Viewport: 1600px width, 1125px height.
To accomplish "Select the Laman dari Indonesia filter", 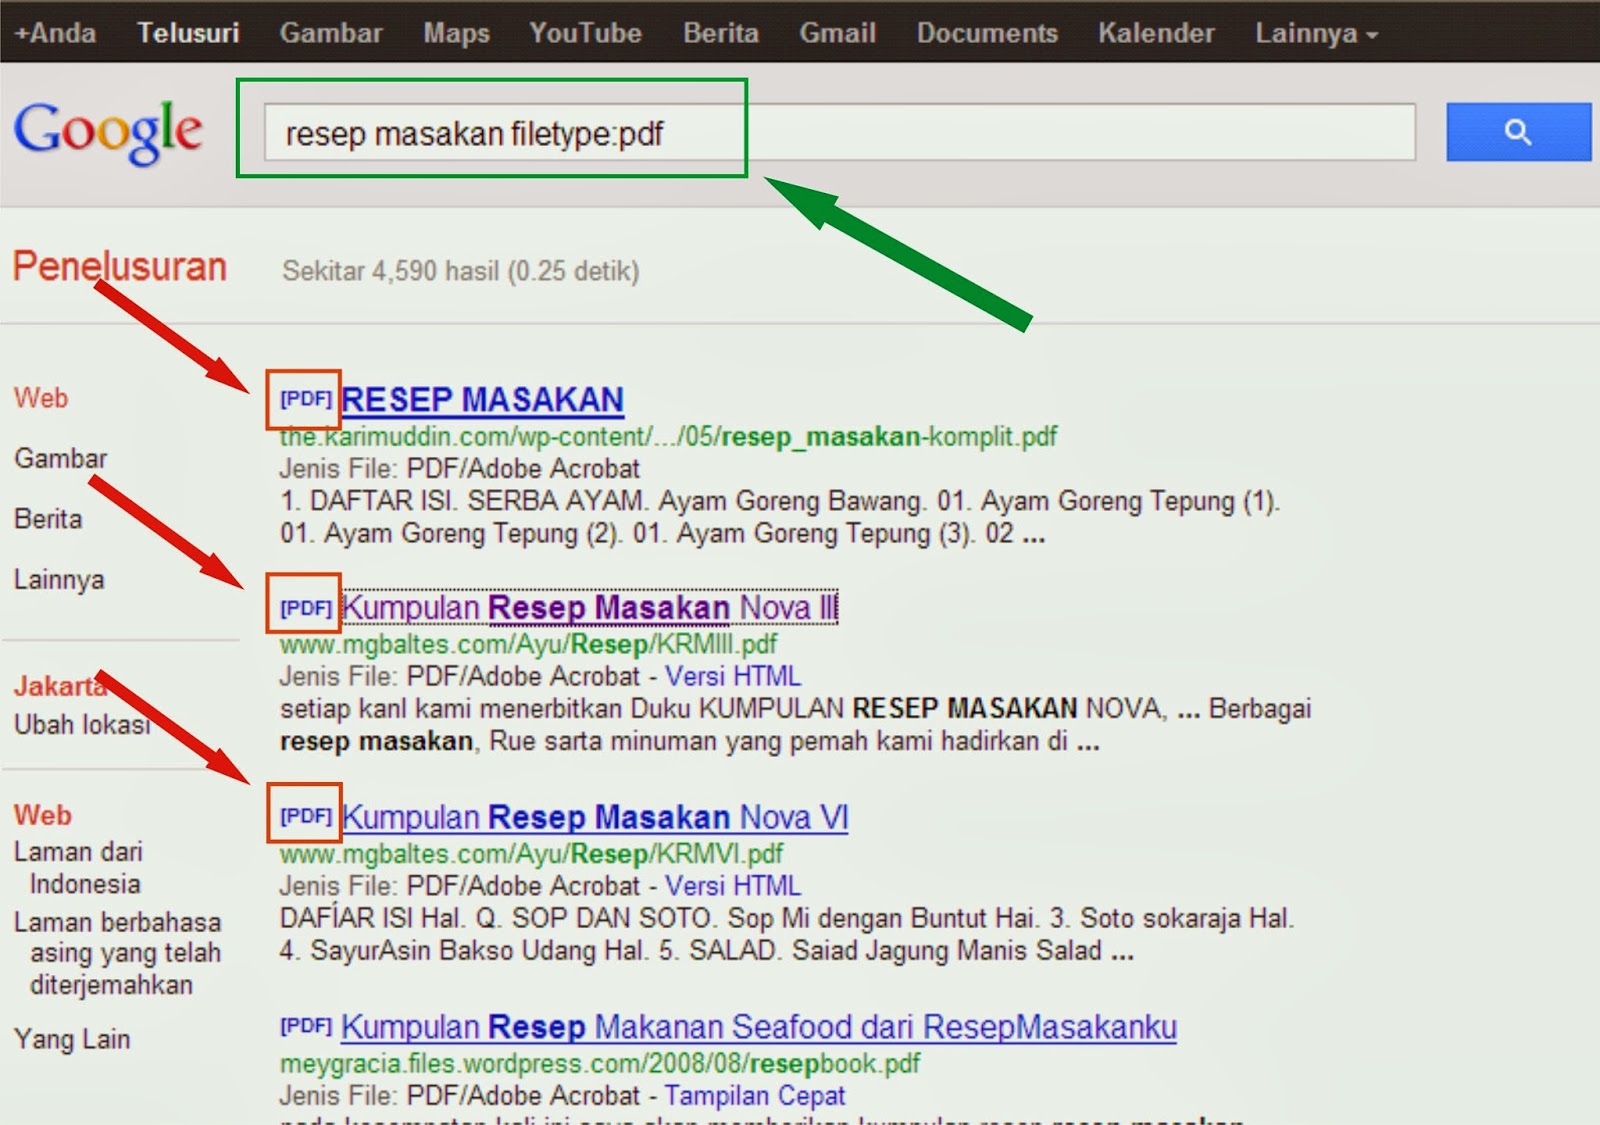I will pos(78,867).
